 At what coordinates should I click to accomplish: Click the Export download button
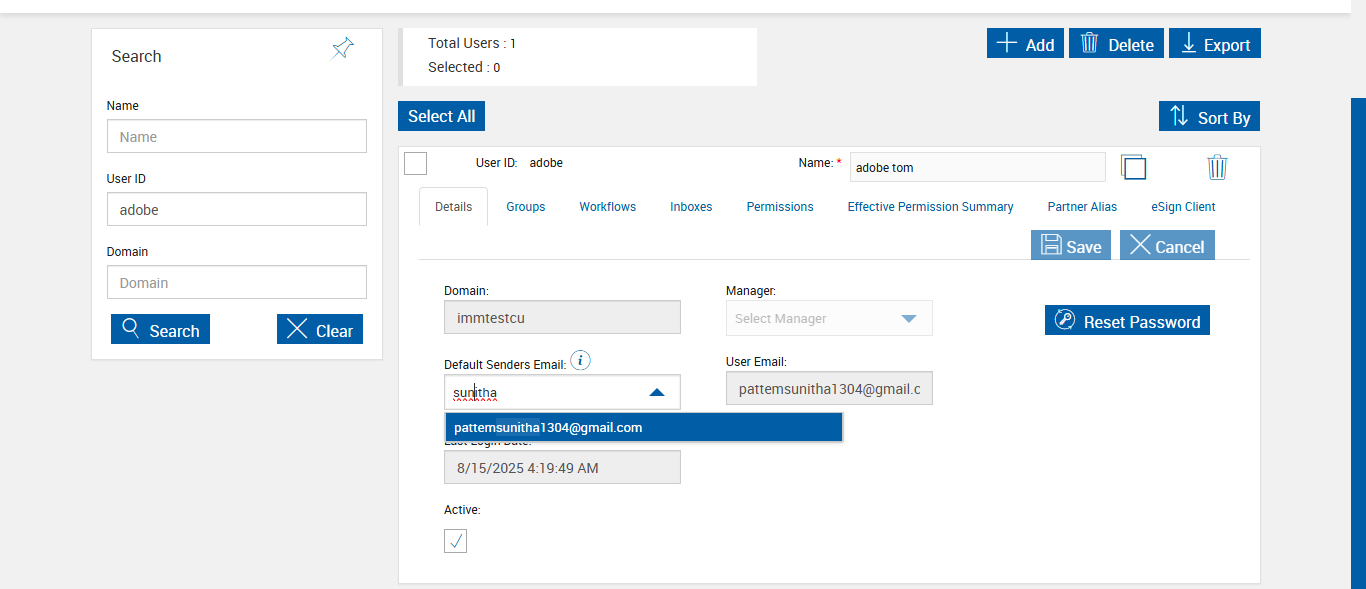(1214, 44)
